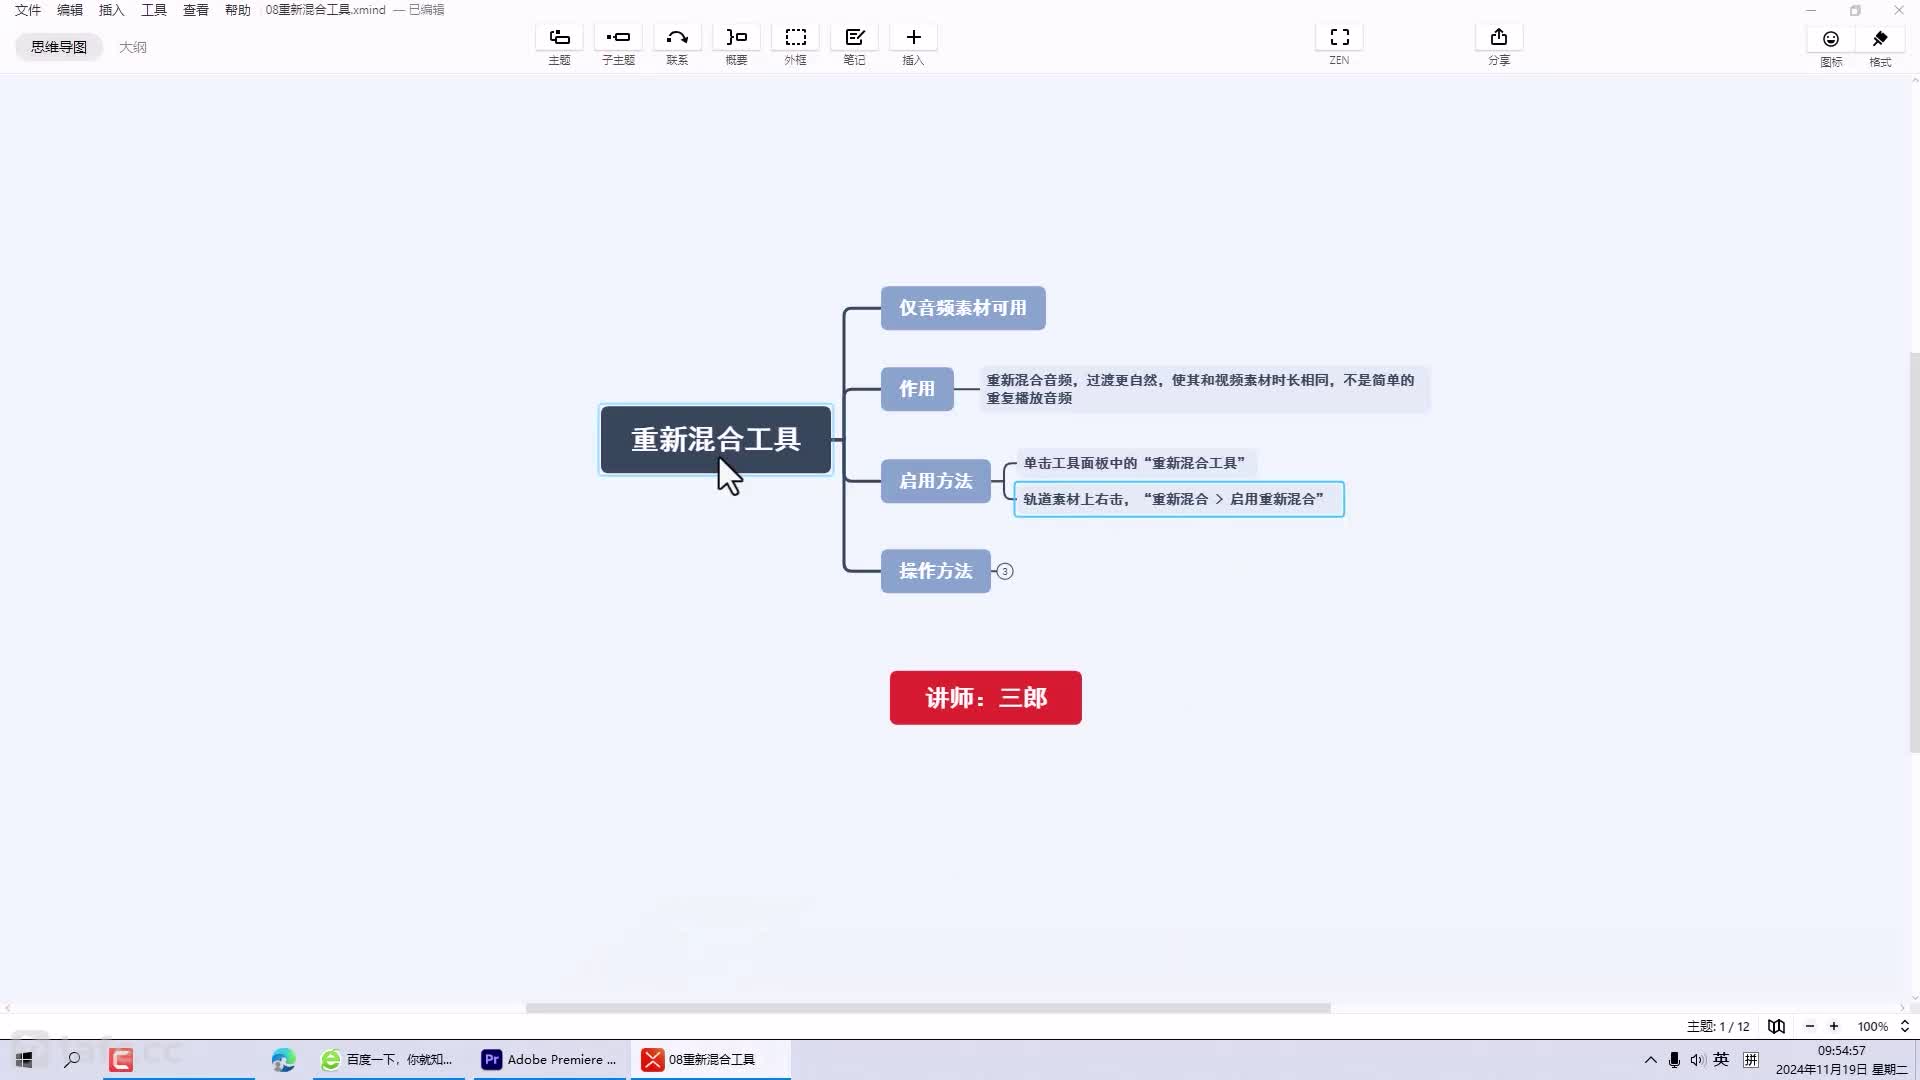
Task: Click the Relationship (联系) toolbar icon
Action: (x=677, y=38)
